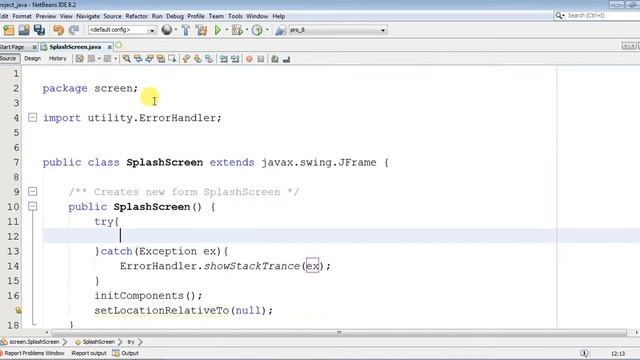Click the Build Project hammer icon
This screenshot has width=640, height=360.
coord(186,30)
